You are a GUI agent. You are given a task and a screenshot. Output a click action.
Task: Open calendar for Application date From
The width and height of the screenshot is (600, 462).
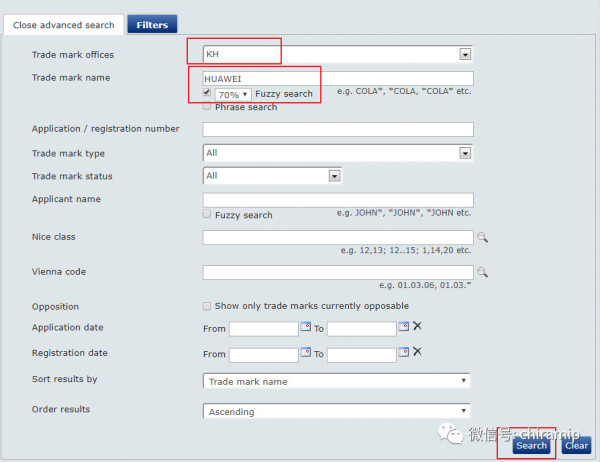pos(305,327)
